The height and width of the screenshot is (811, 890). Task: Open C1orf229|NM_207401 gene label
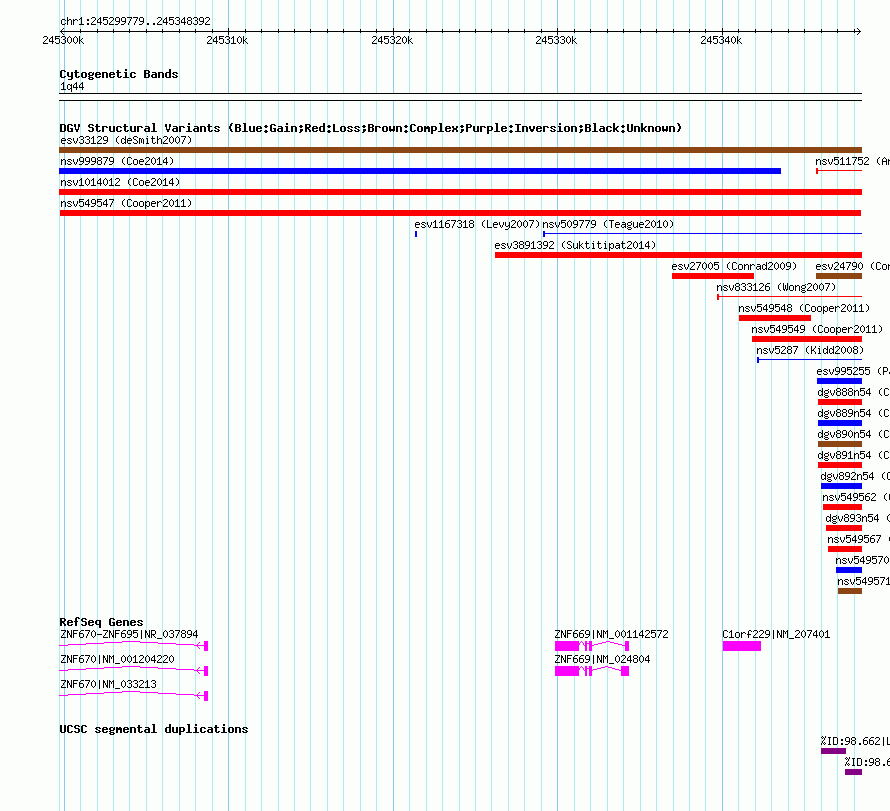click(776, 634)
